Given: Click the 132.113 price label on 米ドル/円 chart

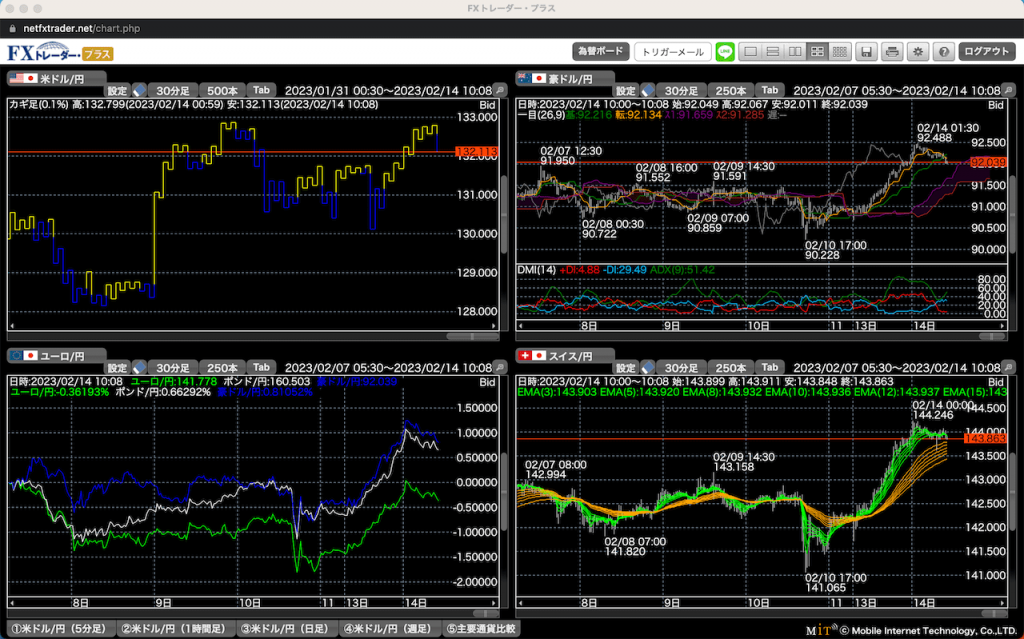Looking at the screenshot, I should point(477,152).
